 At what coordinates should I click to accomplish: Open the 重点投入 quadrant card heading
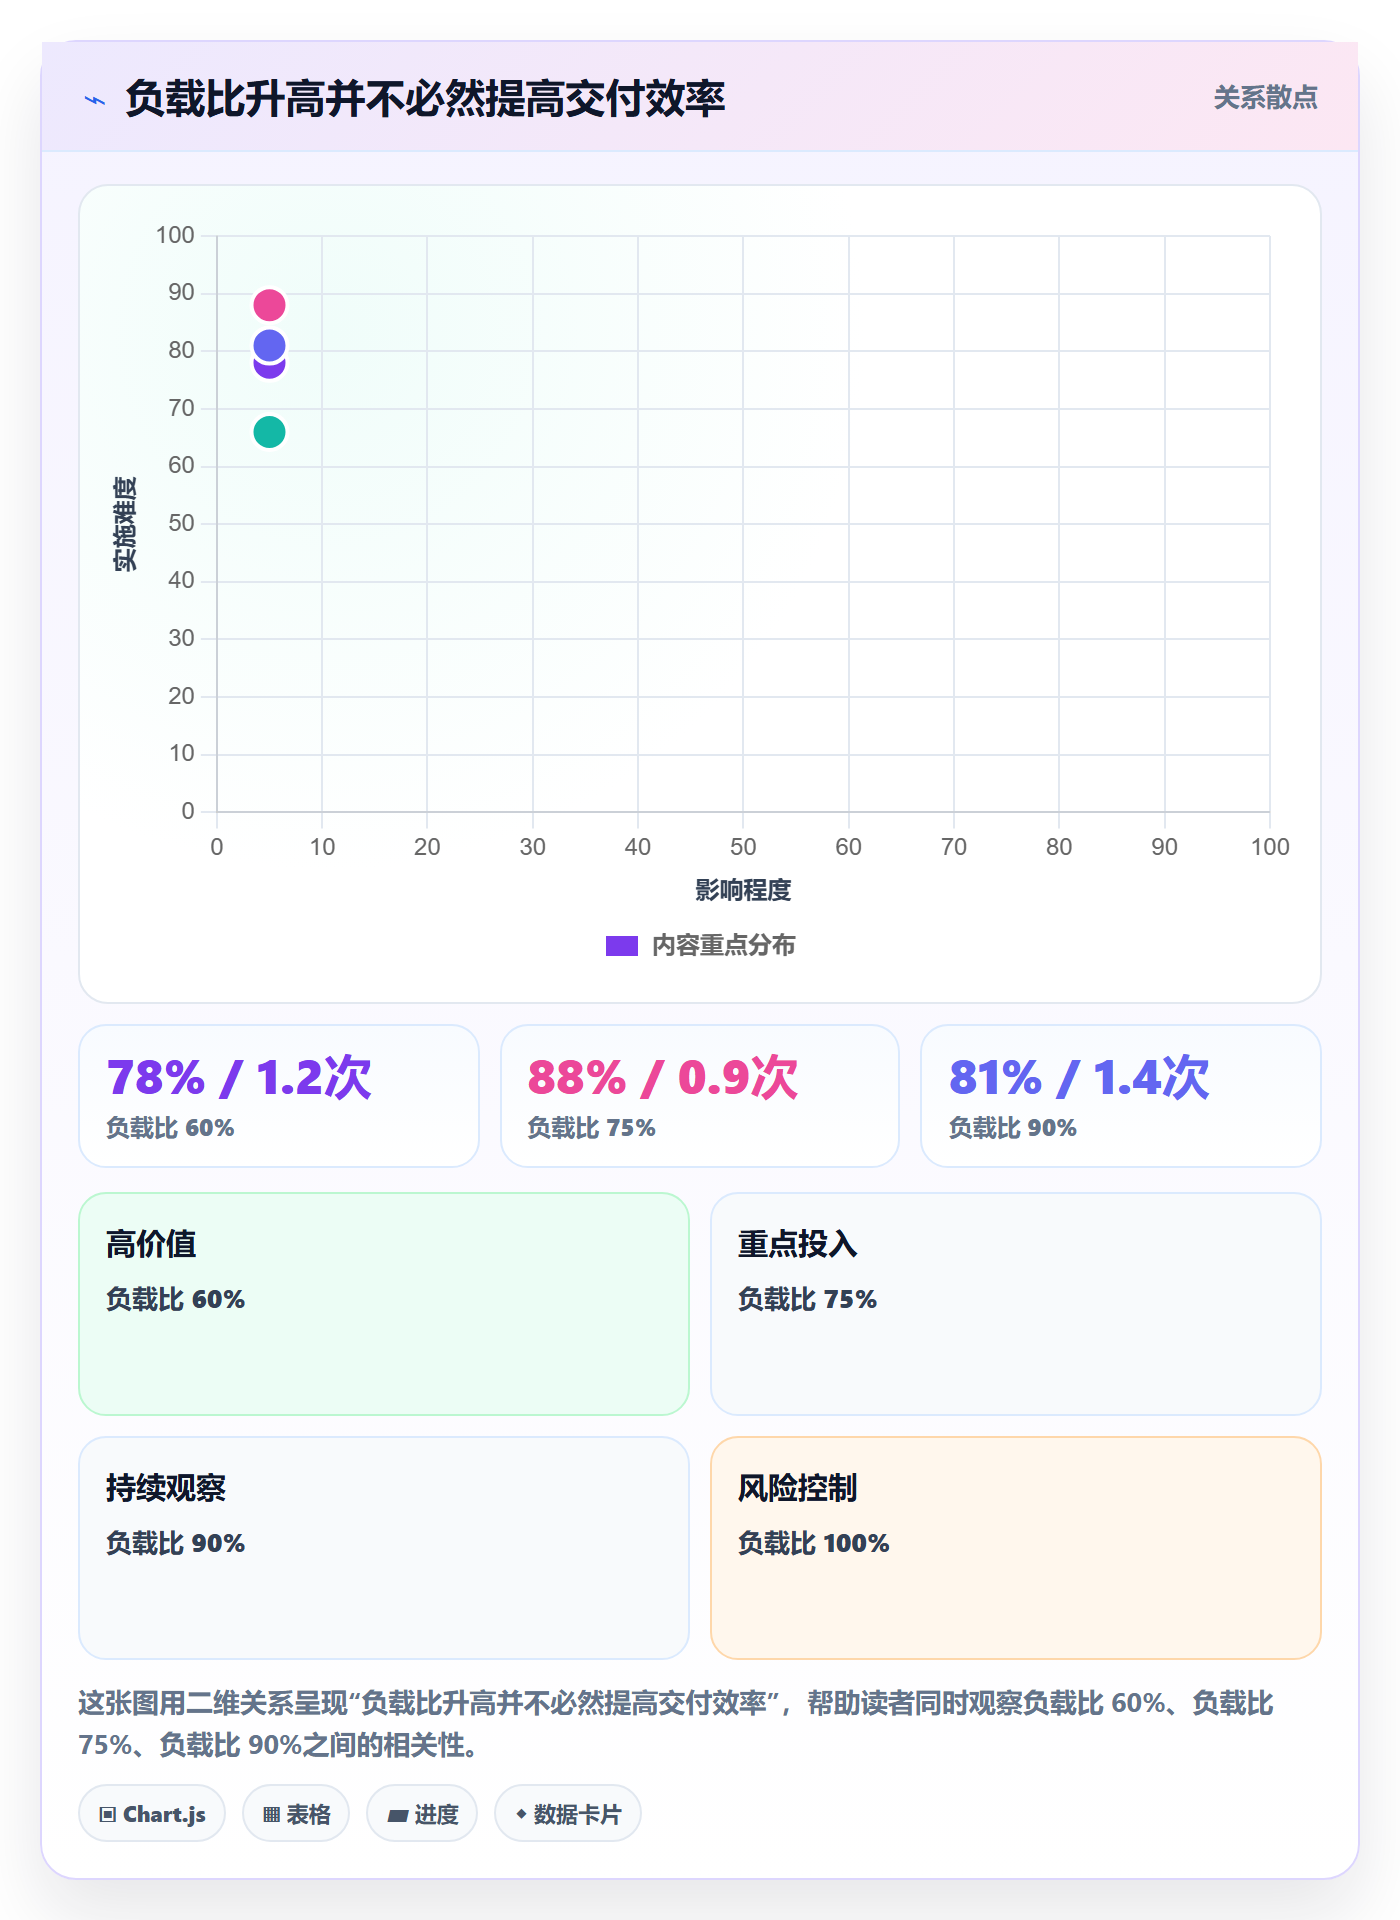[x=798, y=1244]
